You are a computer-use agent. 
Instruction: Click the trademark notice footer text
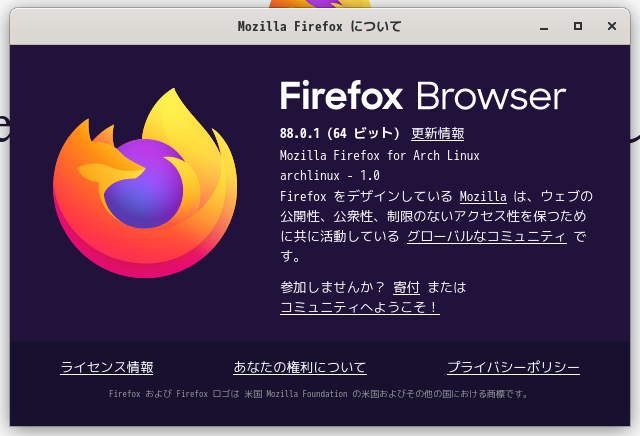318,394
